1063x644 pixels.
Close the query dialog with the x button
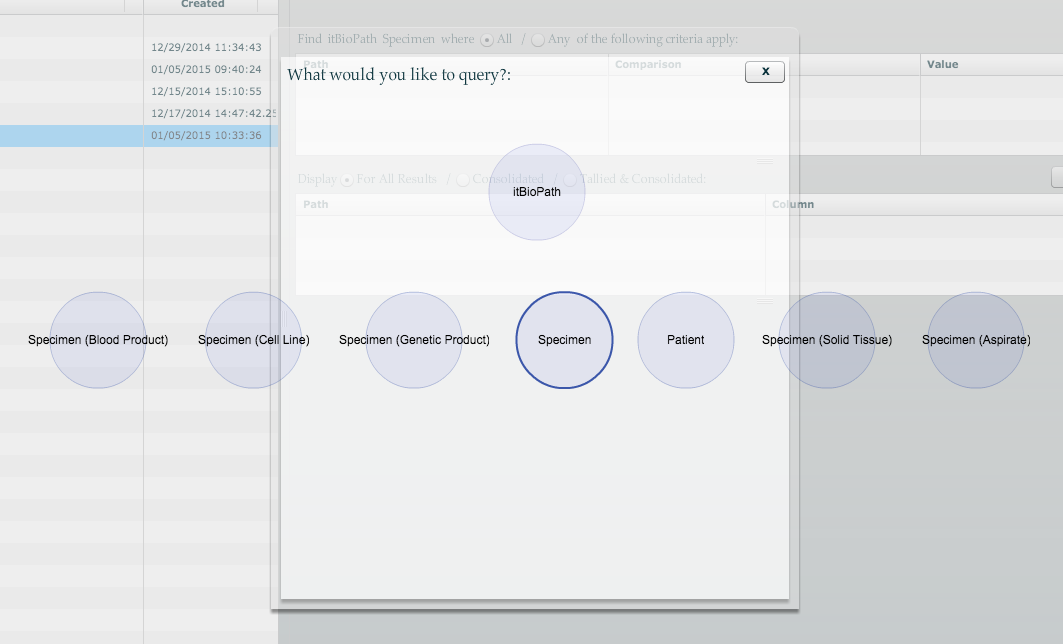765,72
